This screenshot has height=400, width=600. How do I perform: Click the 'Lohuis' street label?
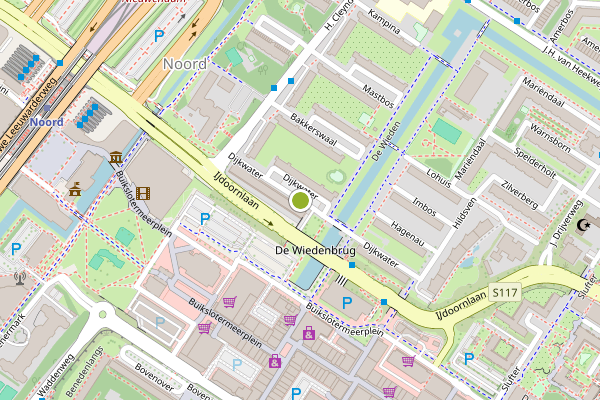coord(439,178)
